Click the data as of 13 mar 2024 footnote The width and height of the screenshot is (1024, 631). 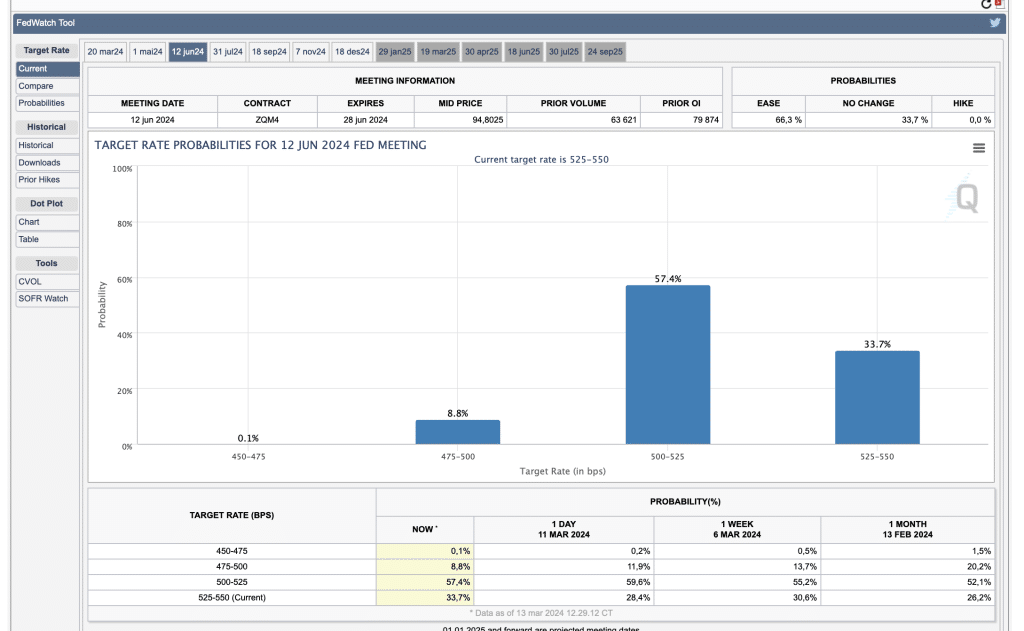tap(541, 613)
